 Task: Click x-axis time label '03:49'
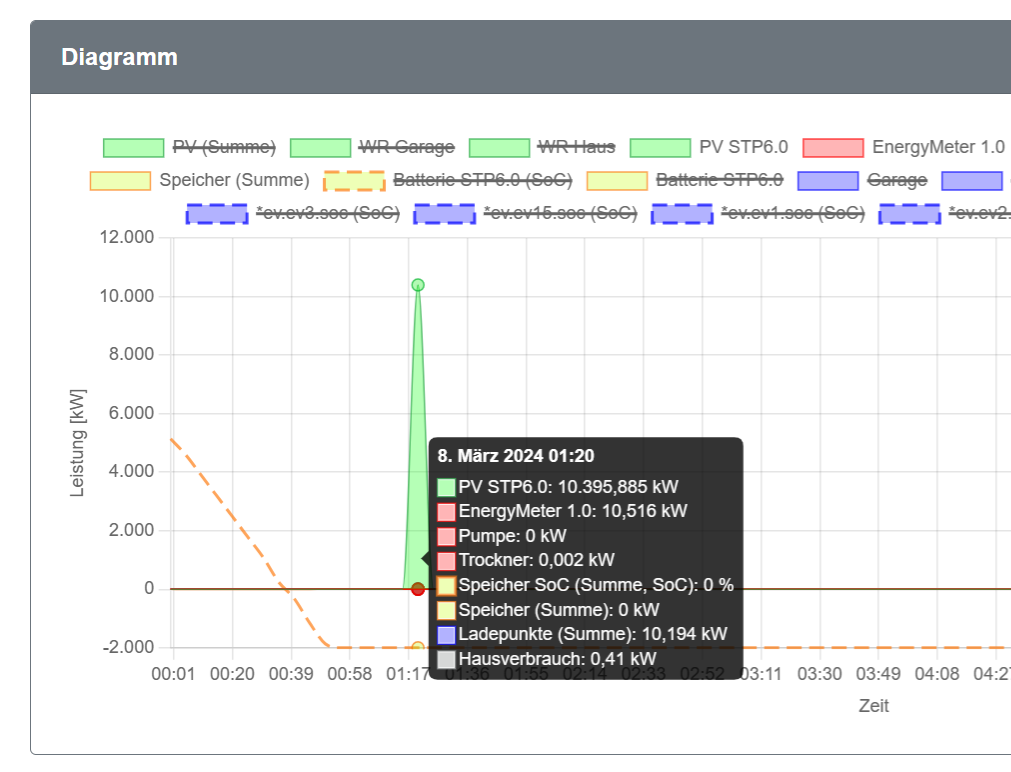click(x=878, y=674)
